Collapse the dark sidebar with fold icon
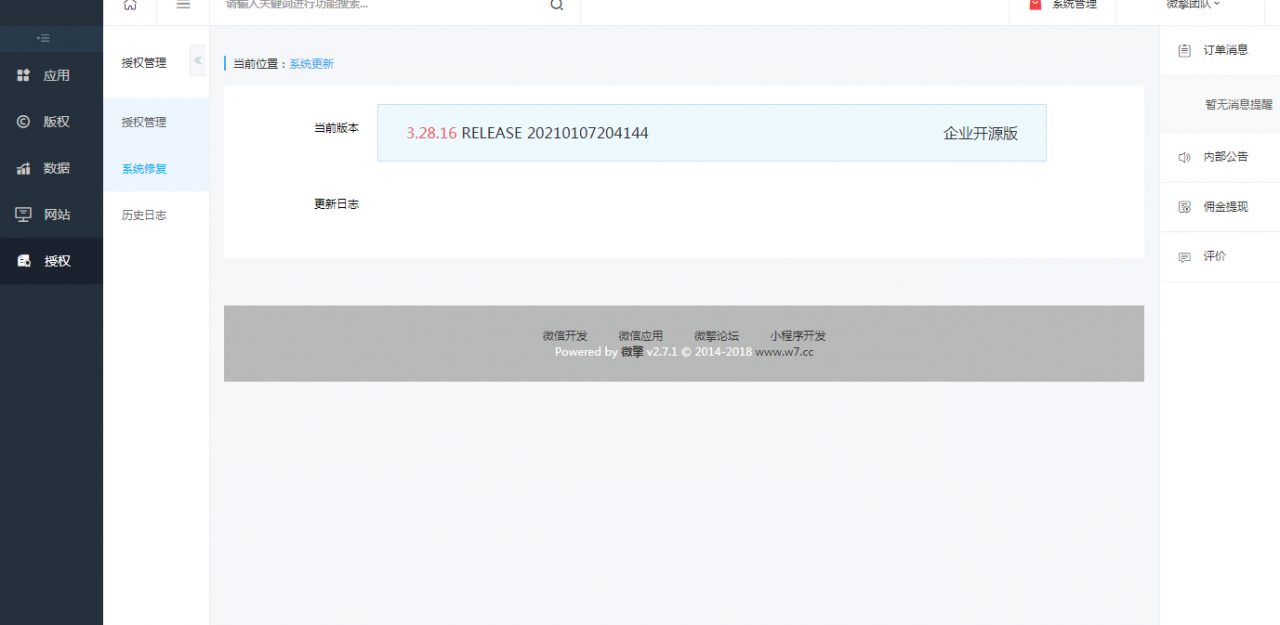Image resolution: width=1280 pixels, height=625 pixels. [43, 38]
